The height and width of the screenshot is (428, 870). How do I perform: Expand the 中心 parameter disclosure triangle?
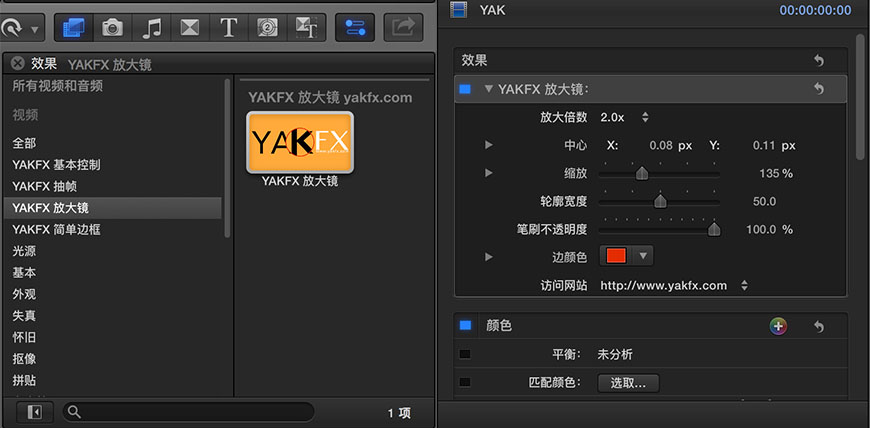[x=489, y=145]
